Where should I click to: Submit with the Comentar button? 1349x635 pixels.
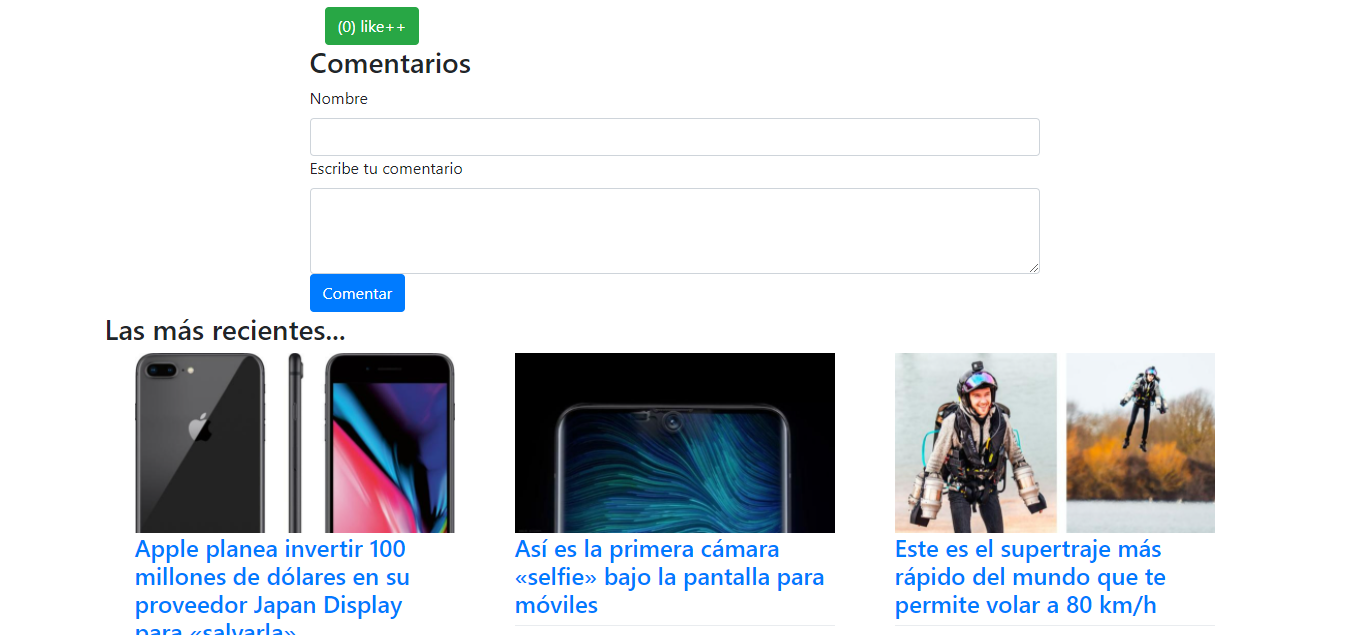[357, 293]
